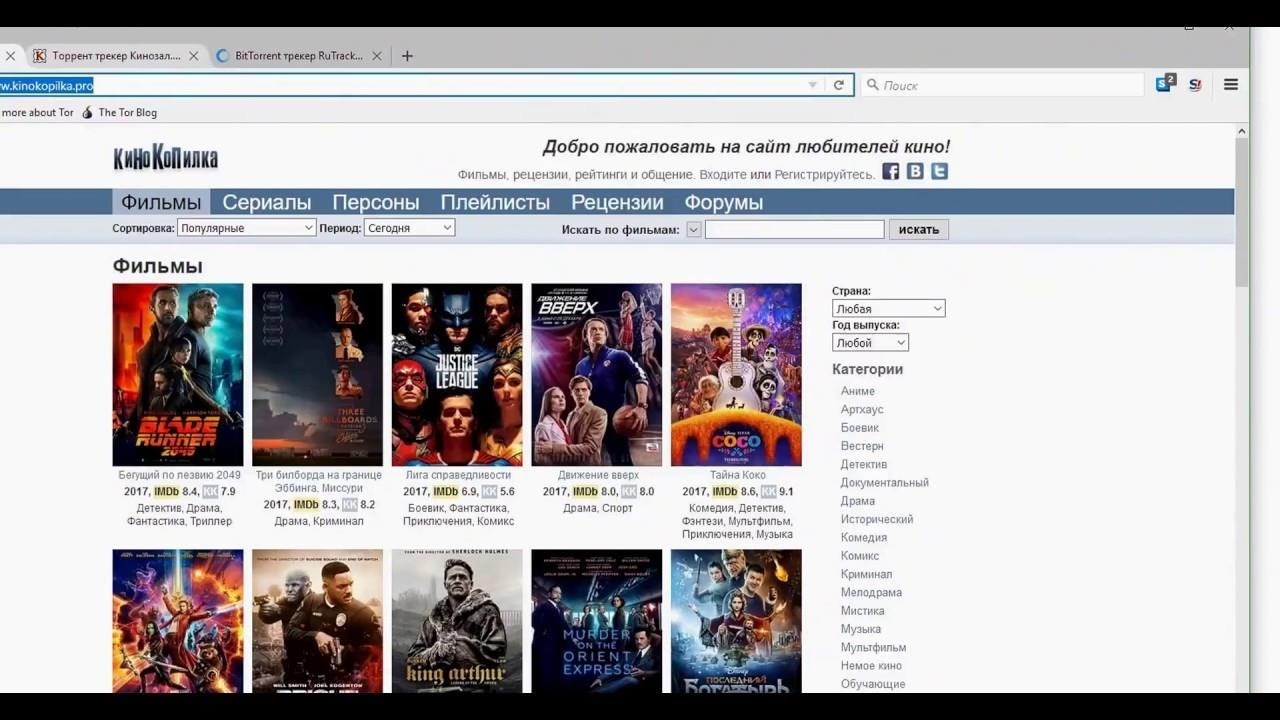This screenshot has height=720, width=1280.
Task: Click title Бегущий по лезвию 2049
Action: 179,475
